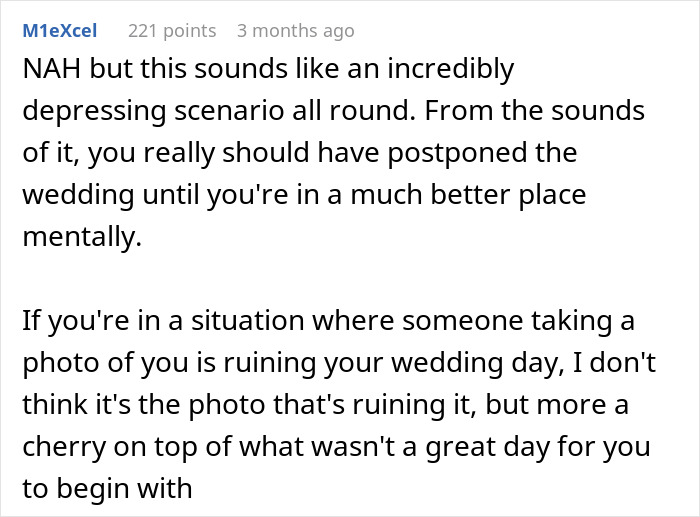
Task: Click the word 'wedding' before 'until you're'
Action: pos(78,195)
